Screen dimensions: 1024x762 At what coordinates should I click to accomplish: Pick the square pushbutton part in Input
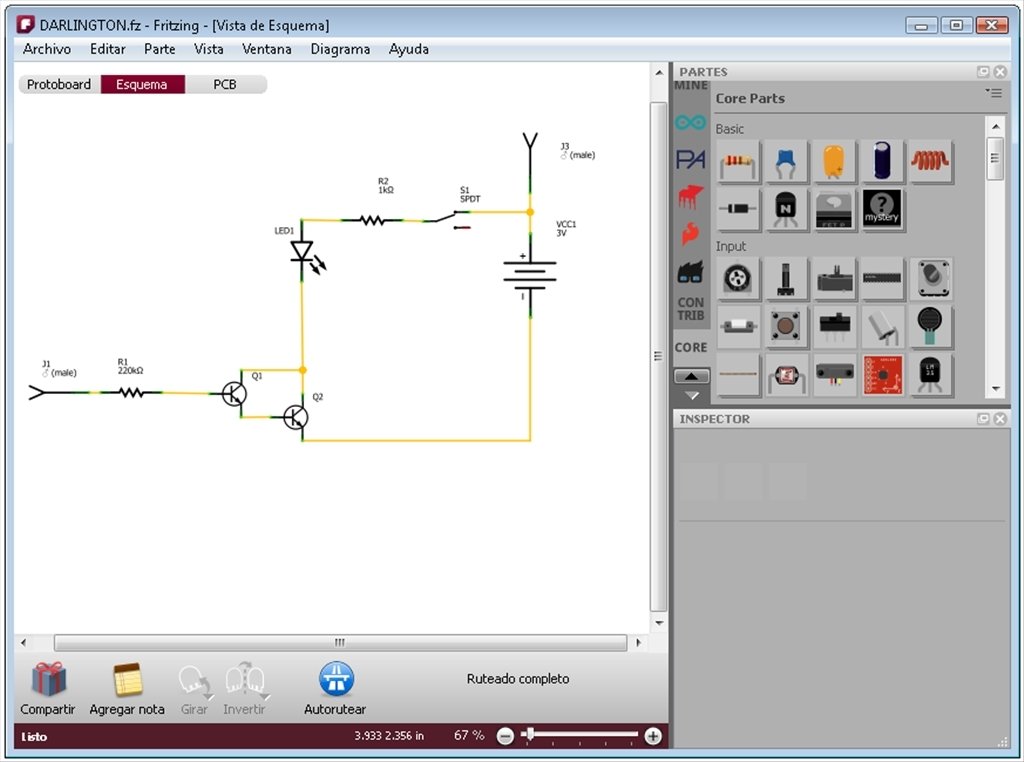pos(786,326)
